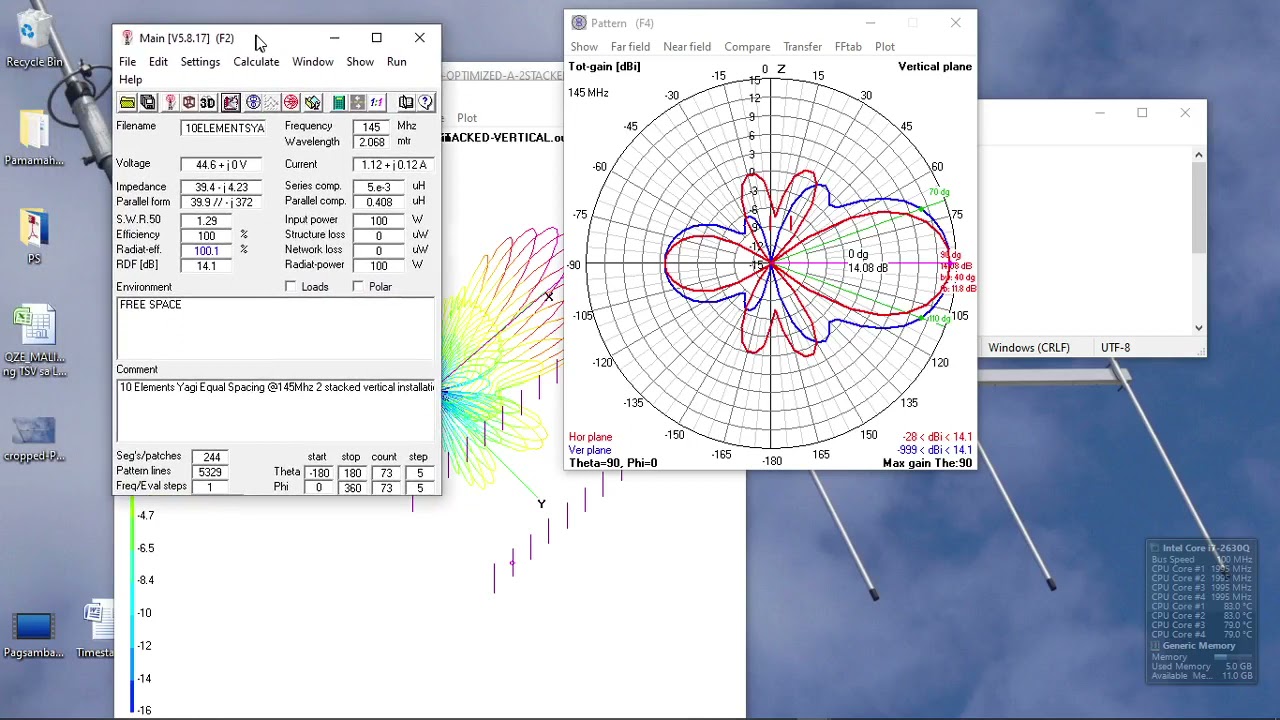
Task: Select the QZE_MALI... desktop file icon
Action: [x=34, y=342]
